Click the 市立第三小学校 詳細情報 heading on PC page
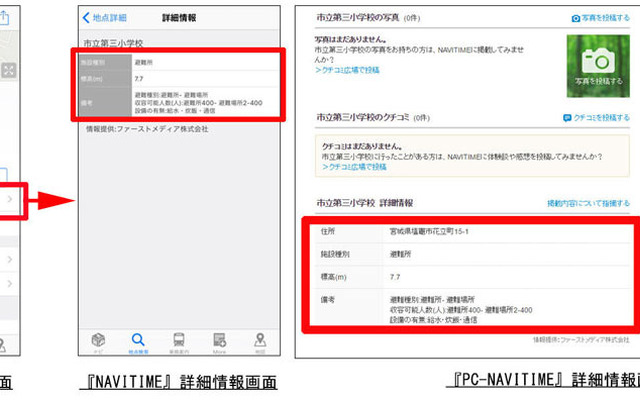Viewport: 640px width, 400px height. point(364,203)
